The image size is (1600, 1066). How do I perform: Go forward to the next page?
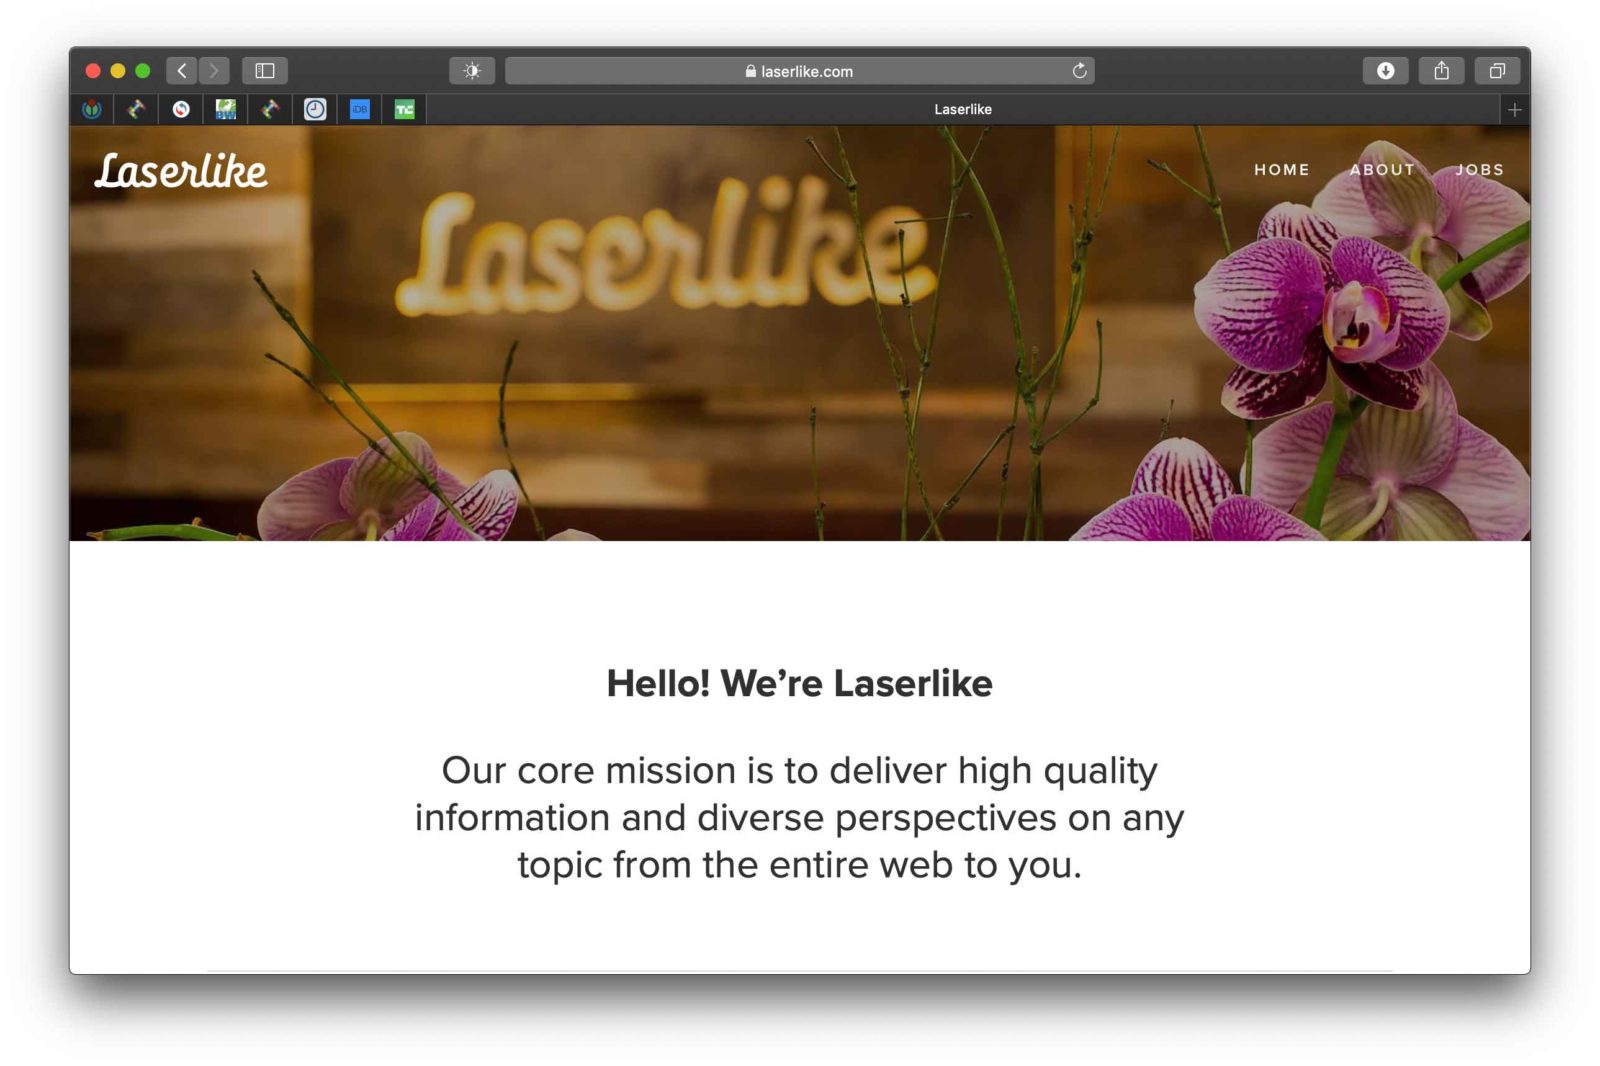tap(214, 71)
